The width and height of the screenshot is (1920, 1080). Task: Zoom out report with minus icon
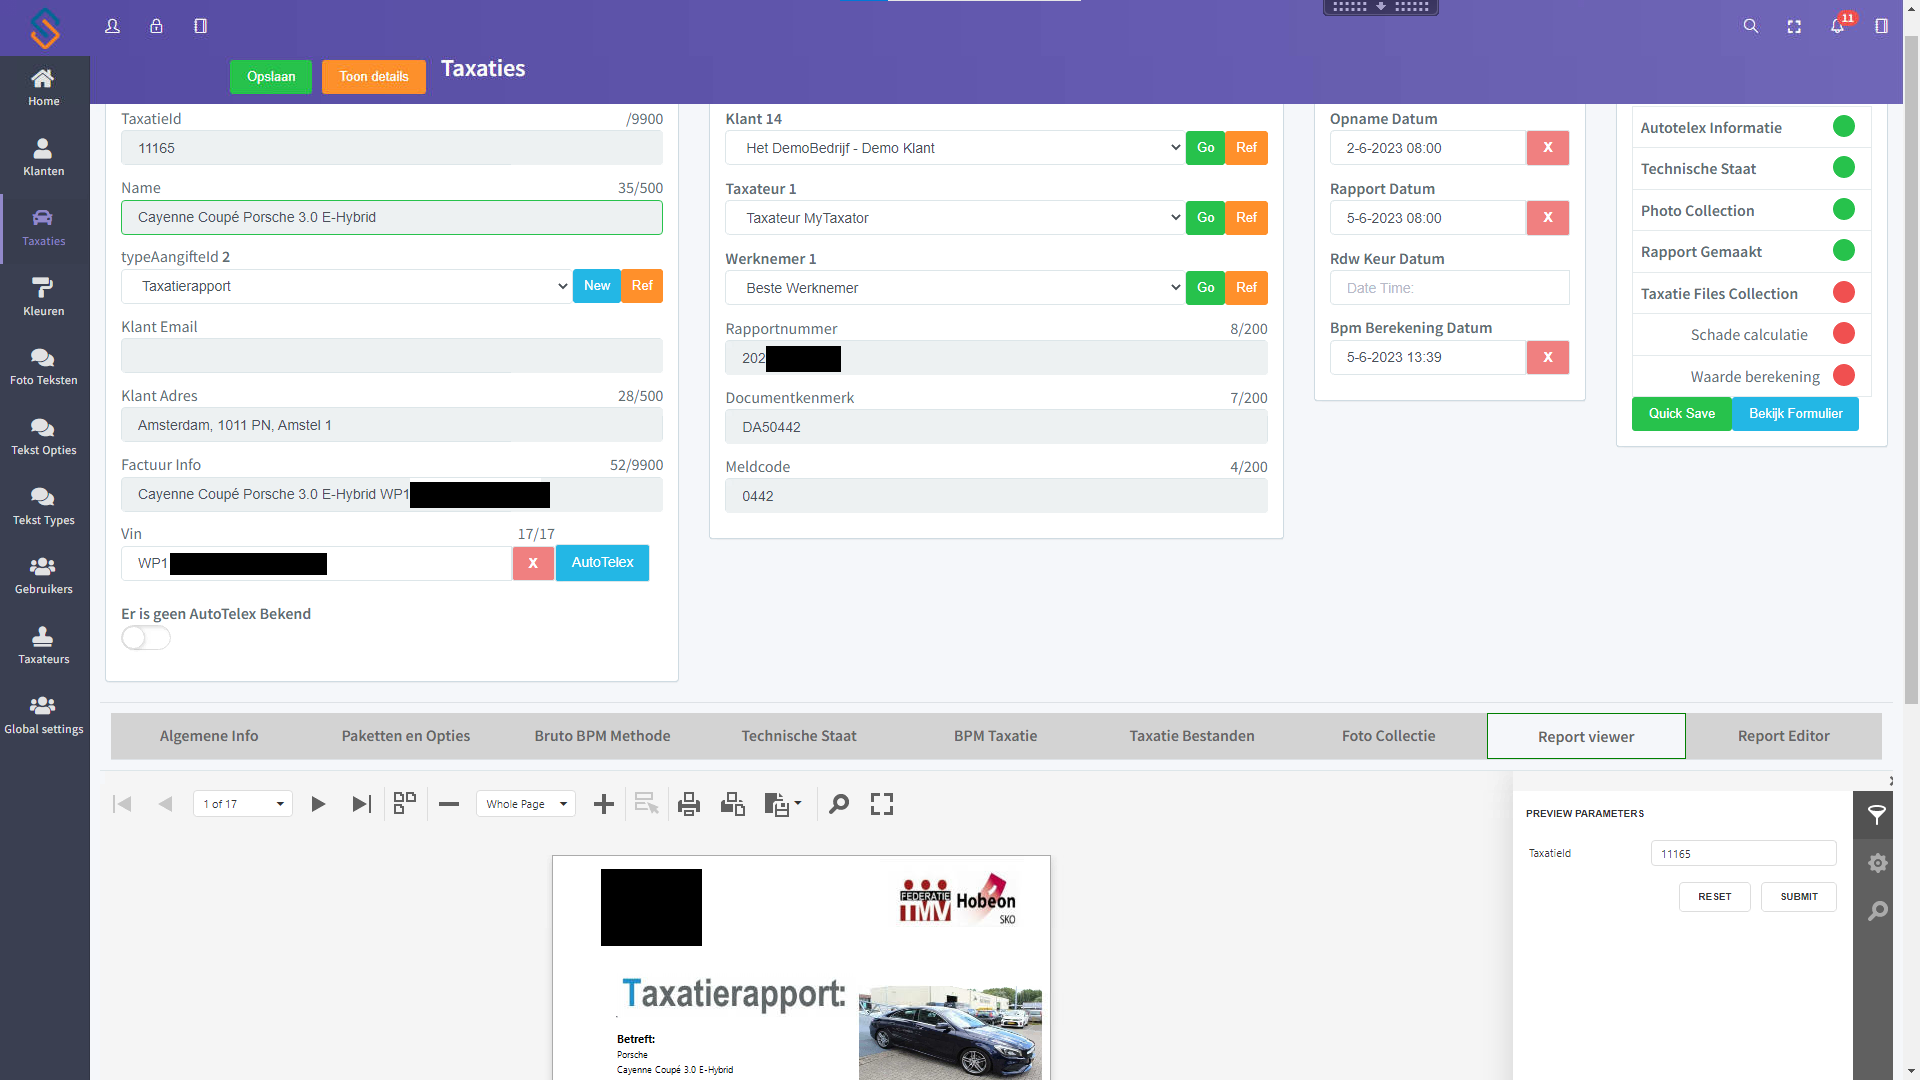coord(449,804)
